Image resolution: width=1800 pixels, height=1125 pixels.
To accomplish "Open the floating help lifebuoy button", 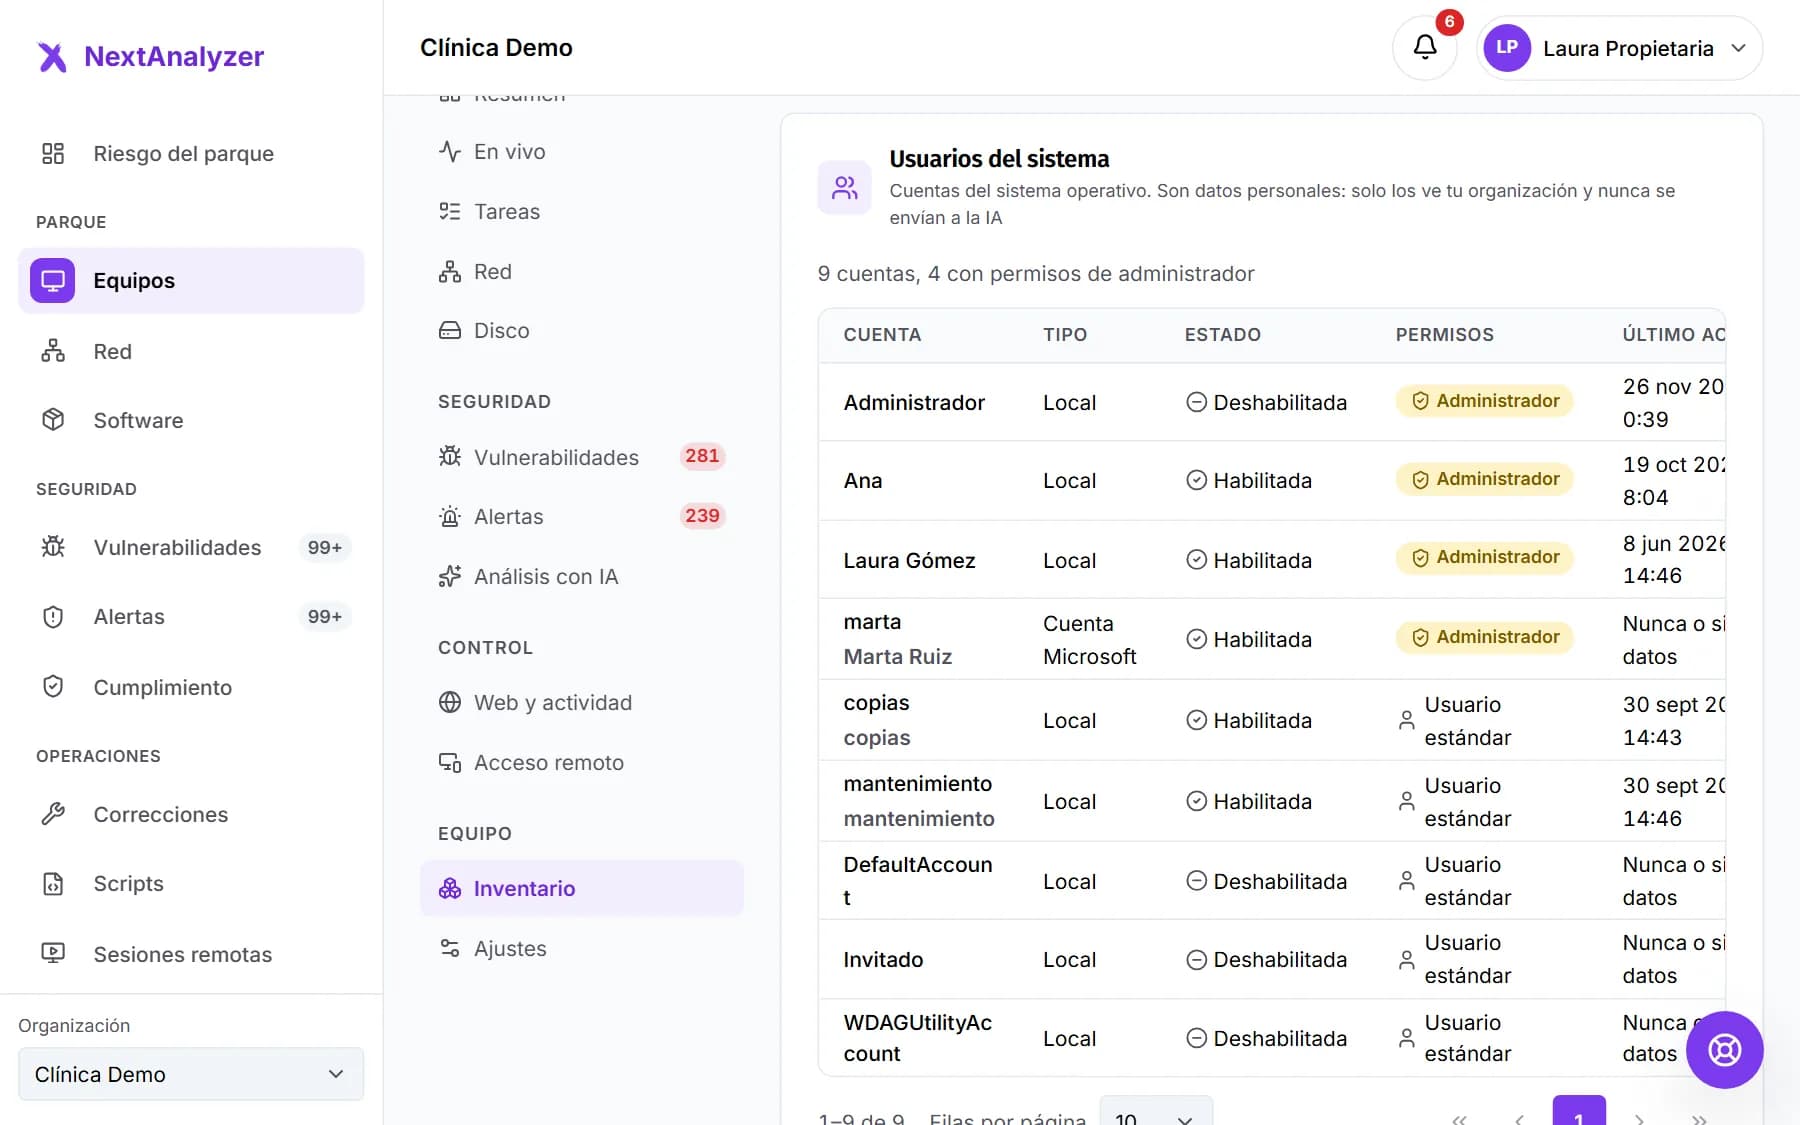I will [x=1724, y=1050].
